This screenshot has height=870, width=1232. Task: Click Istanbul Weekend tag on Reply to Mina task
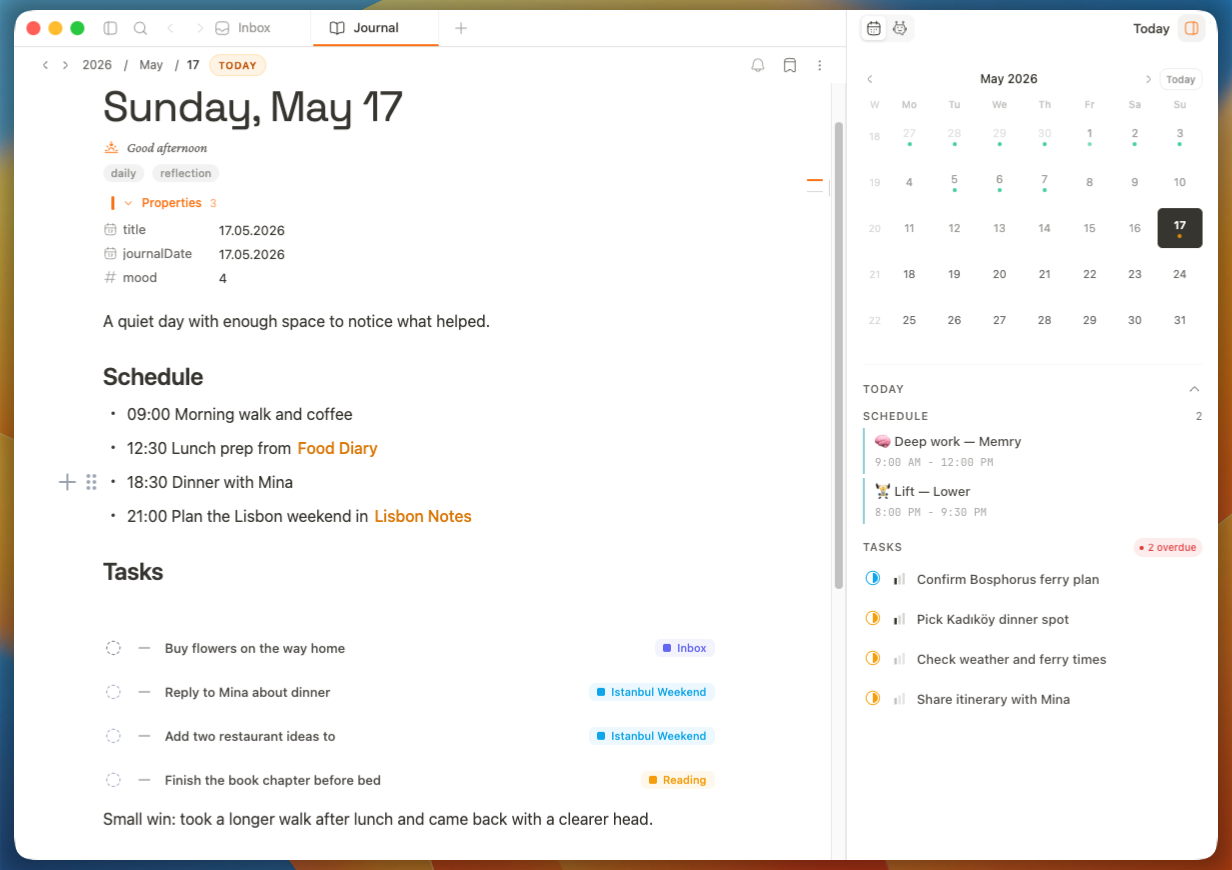(x=652, y=692)
